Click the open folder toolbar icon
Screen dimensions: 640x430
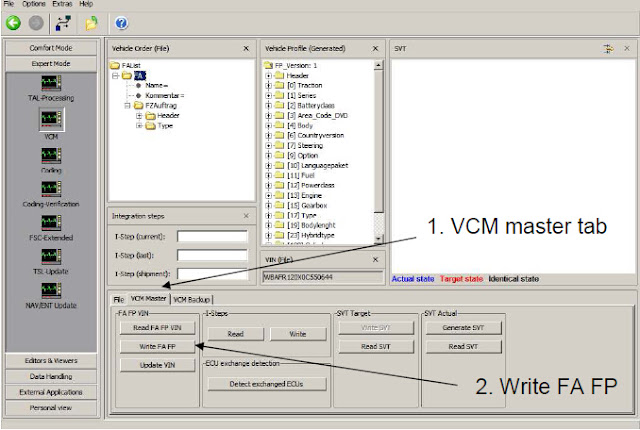tap(91, 23)
